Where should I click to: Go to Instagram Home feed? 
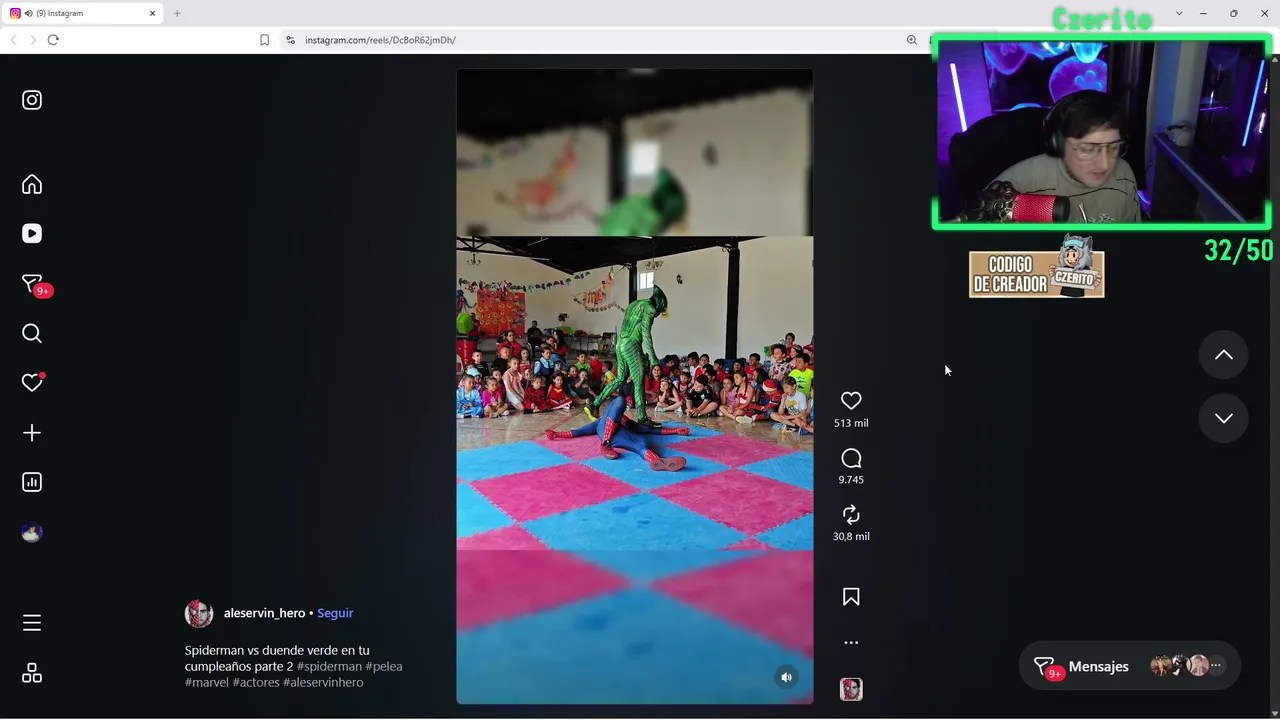pos(32,184)
